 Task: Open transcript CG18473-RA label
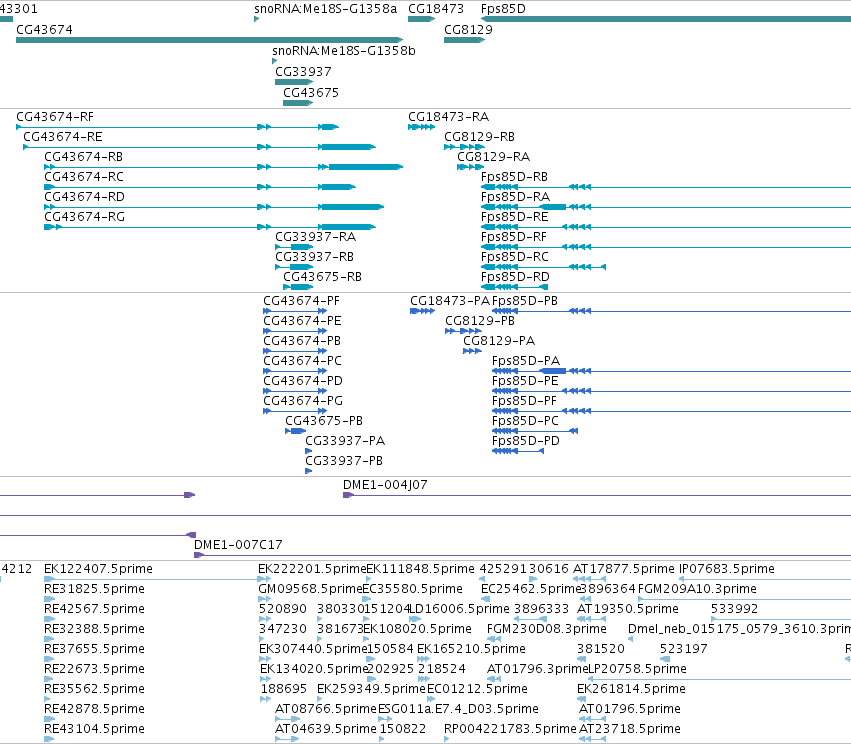tap(448, 117)
